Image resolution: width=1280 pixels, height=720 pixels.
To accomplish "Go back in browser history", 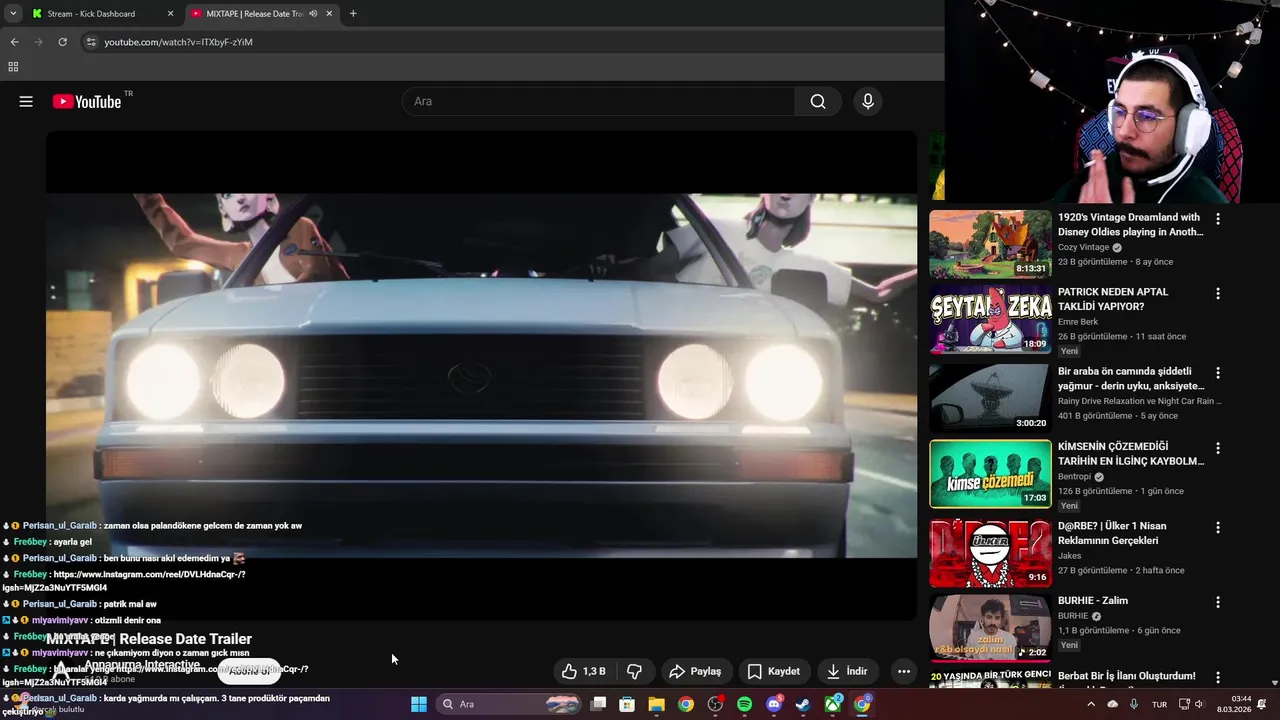I will 14,42.
